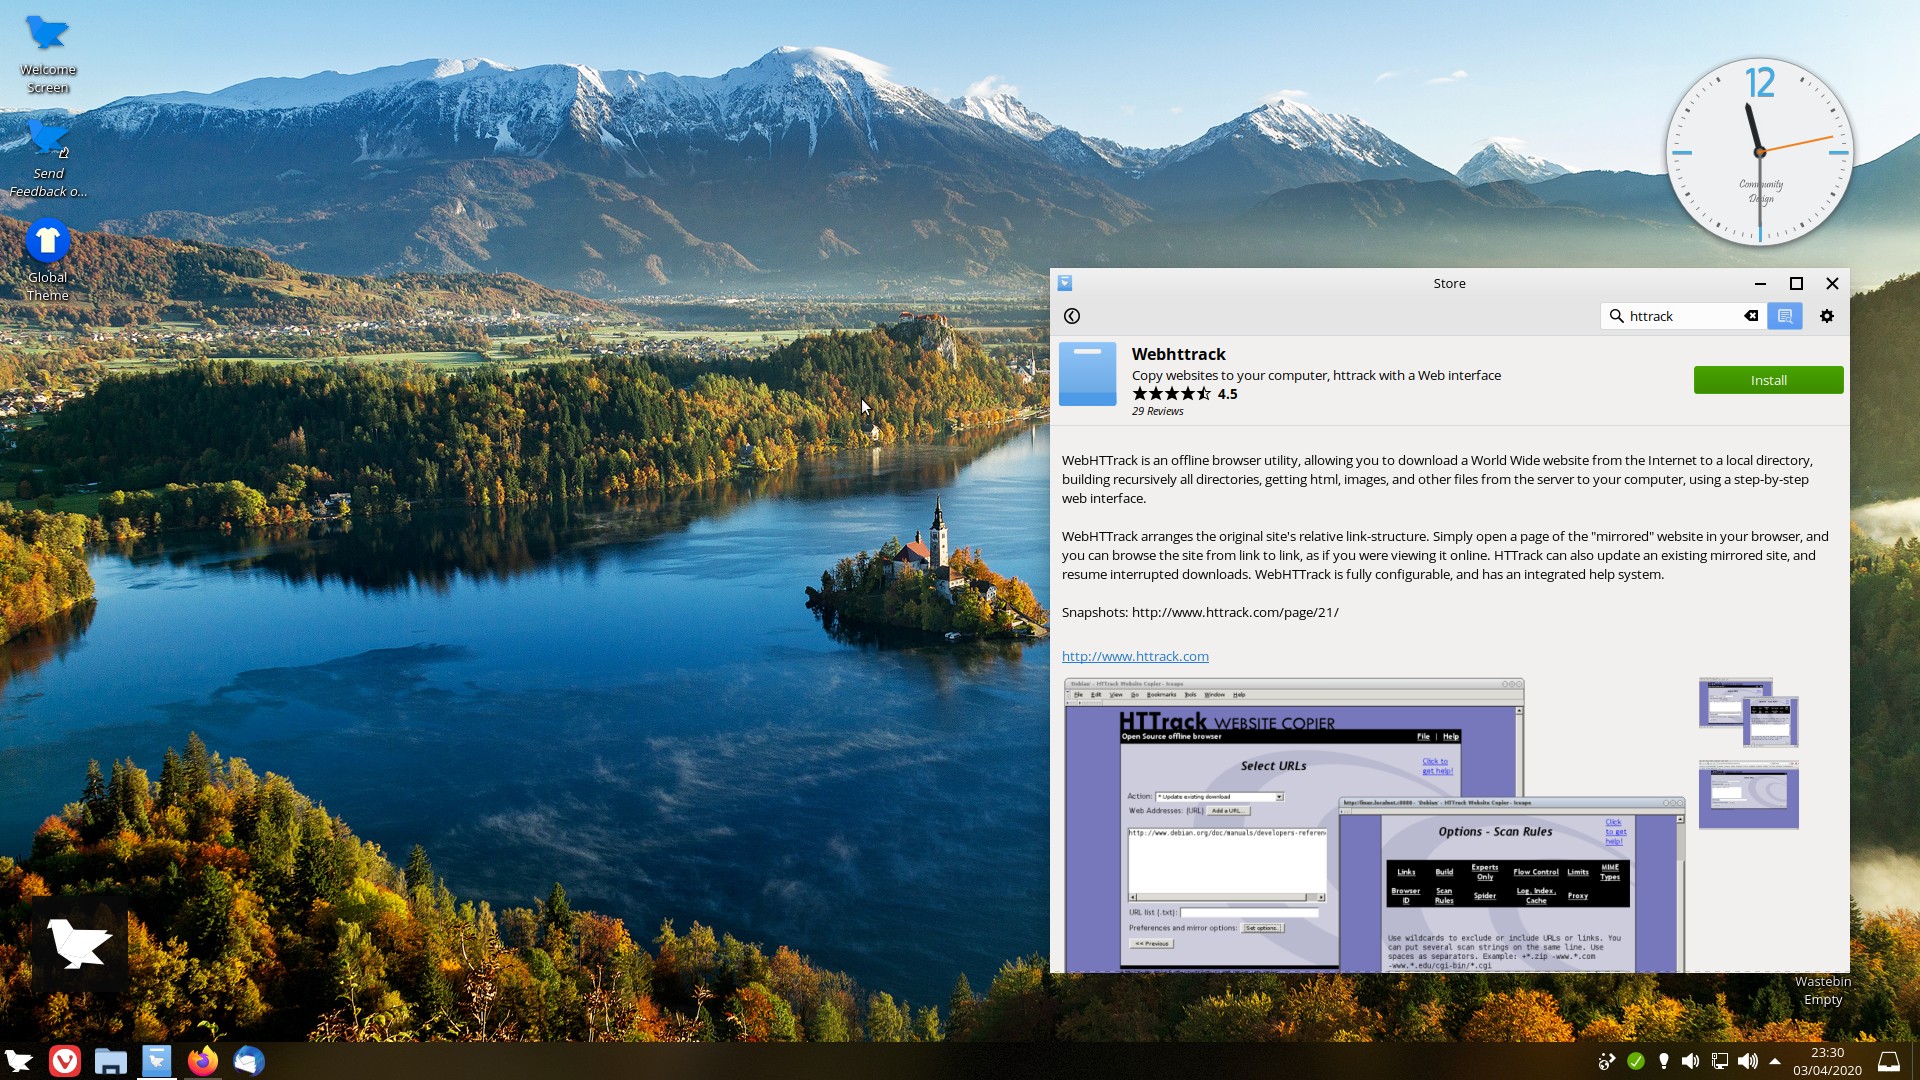
Task: Open the Global Theme desktop icon
Action: (x=47, y=242)
